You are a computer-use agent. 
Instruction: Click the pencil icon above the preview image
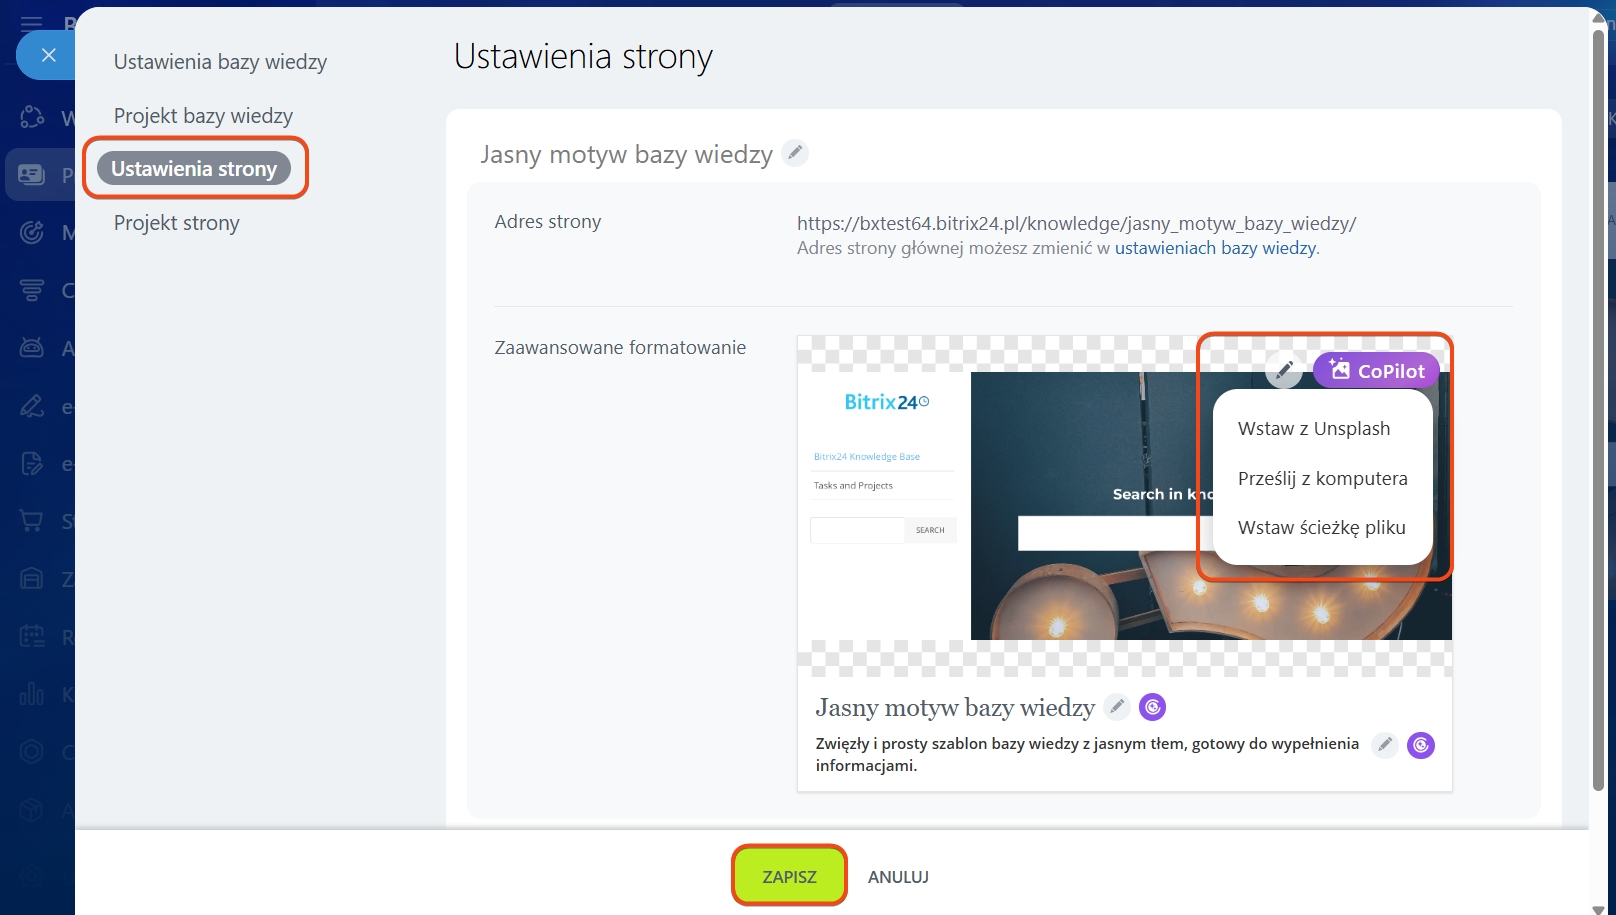tap(1284, 370)
